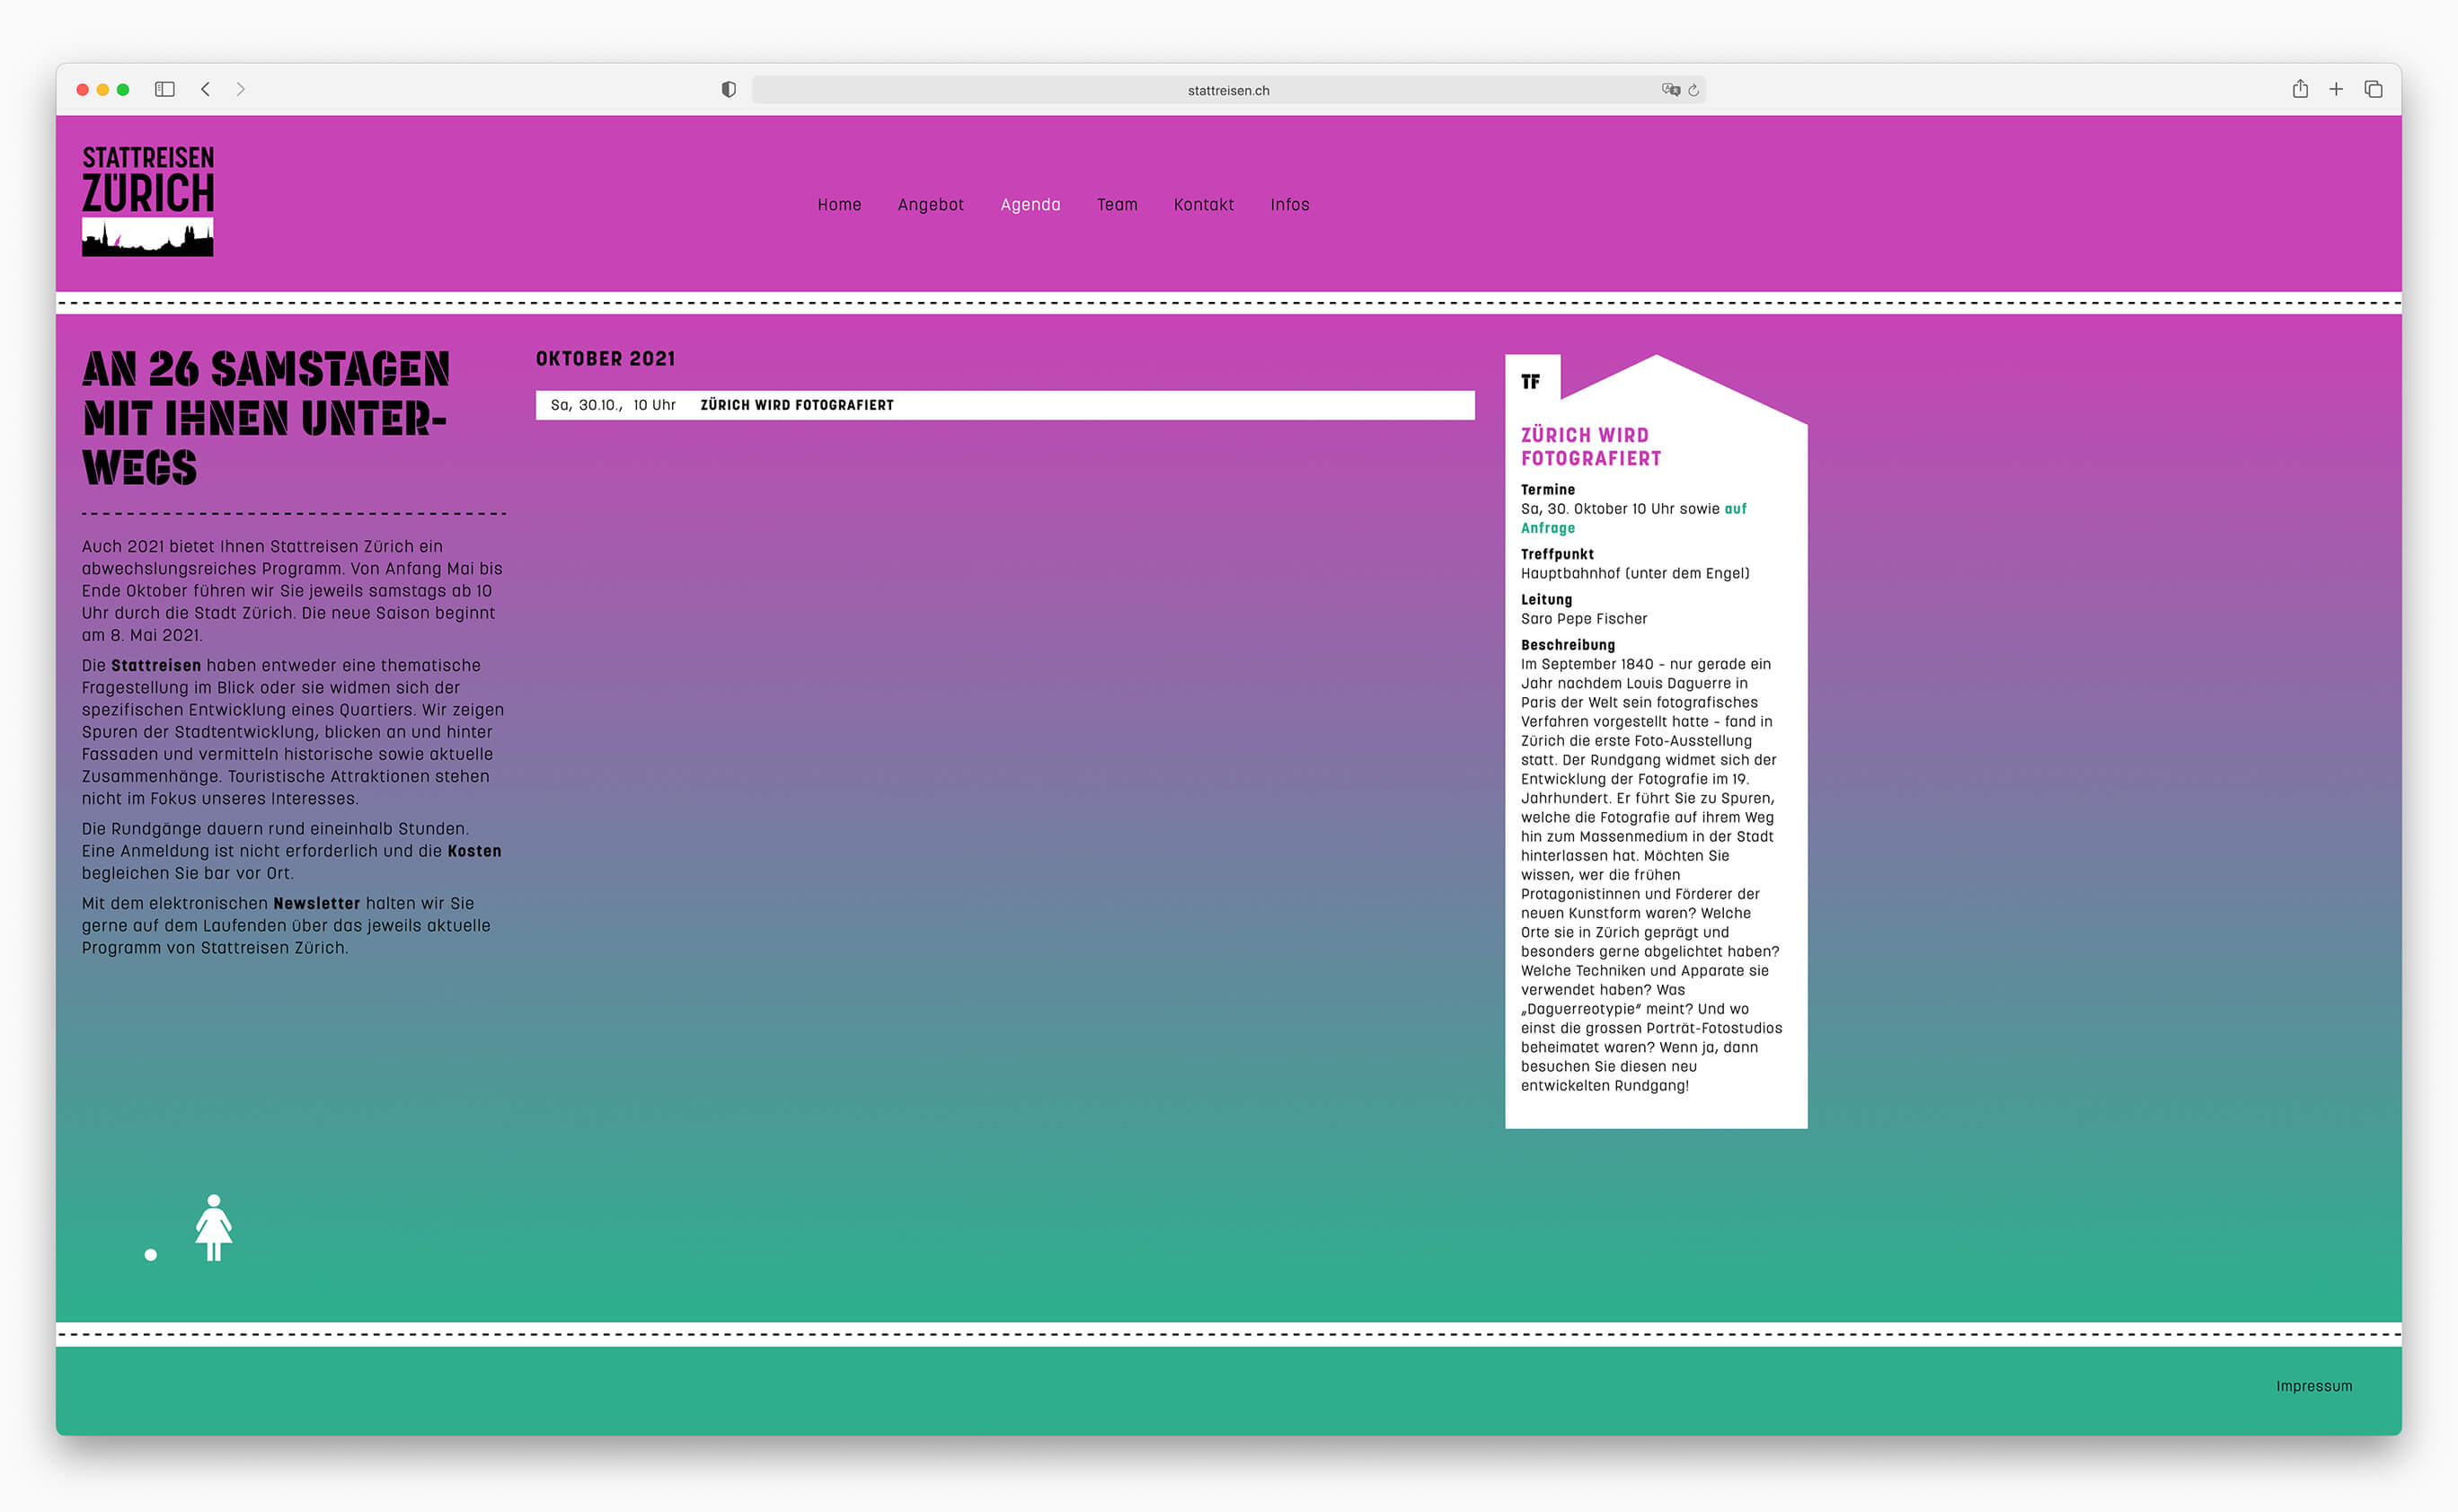Click the 'Beschreibung' label in card
Viewport: 2458px width, 1512px height.
(x=1568, y=645)
